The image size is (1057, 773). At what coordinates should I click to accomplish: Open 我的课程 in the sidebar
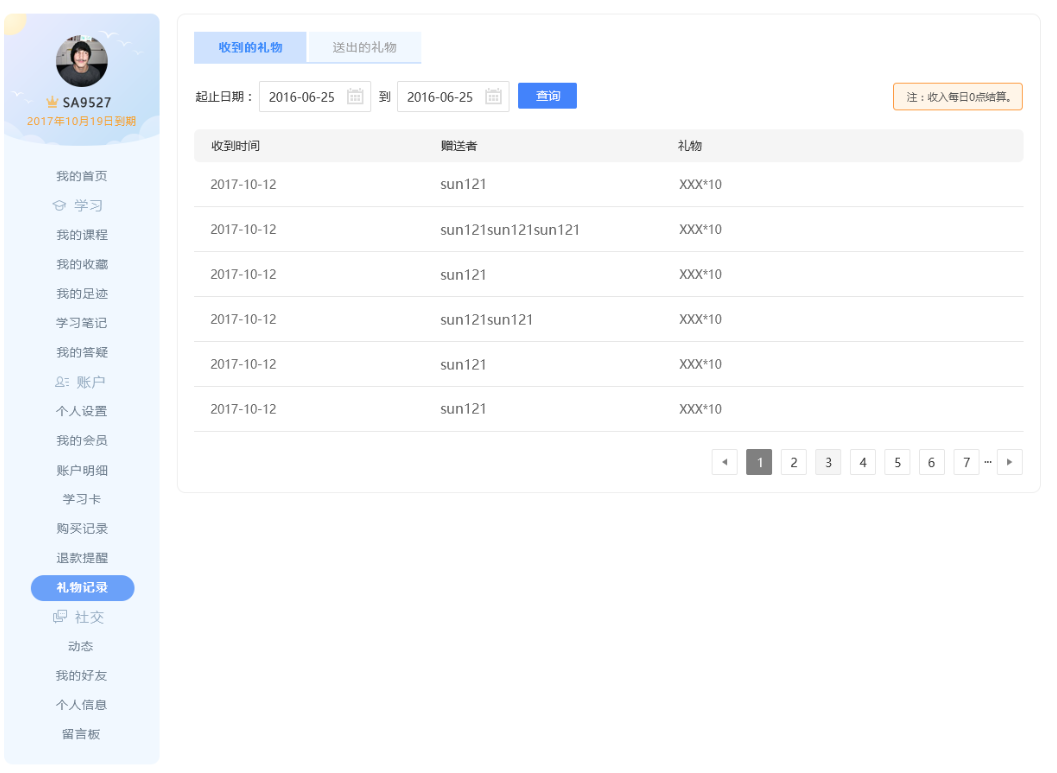[82, 235]
